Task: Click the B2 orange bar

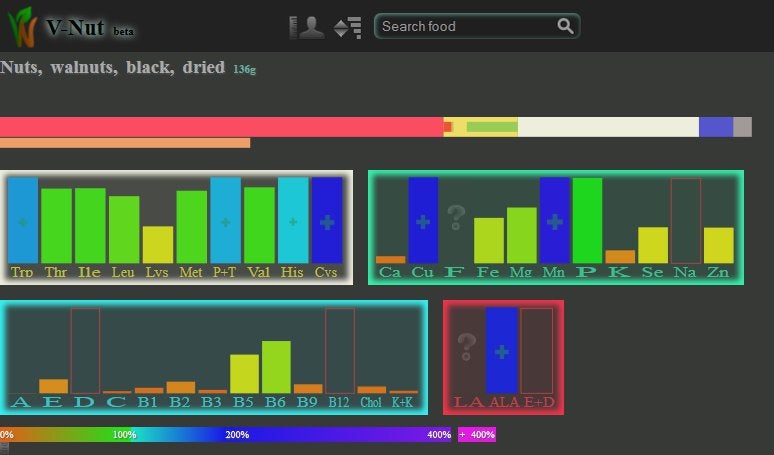Action: tap(181, 387)
